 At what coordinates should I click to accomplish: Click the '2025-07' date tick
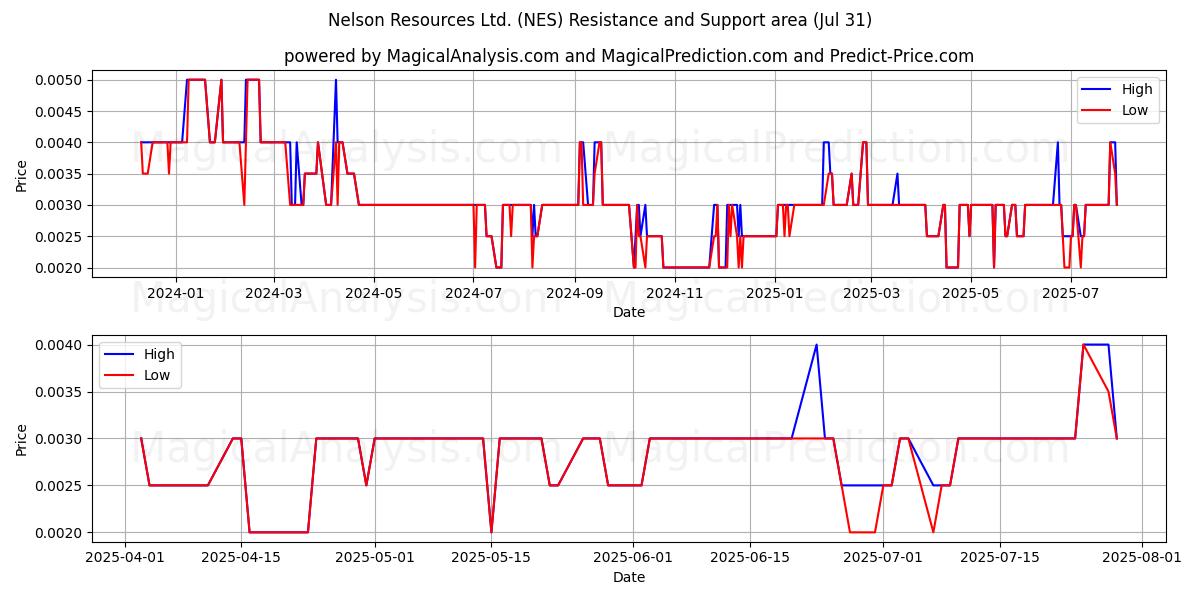pyautogui.click(x=1071, y=293)
